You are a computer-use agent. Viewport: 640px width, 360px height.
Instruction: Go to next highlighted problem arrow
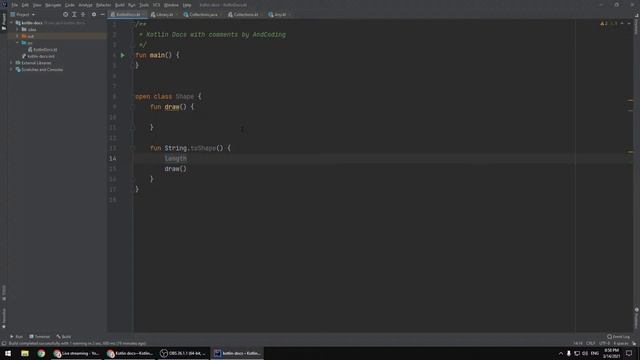pos(629,24)
